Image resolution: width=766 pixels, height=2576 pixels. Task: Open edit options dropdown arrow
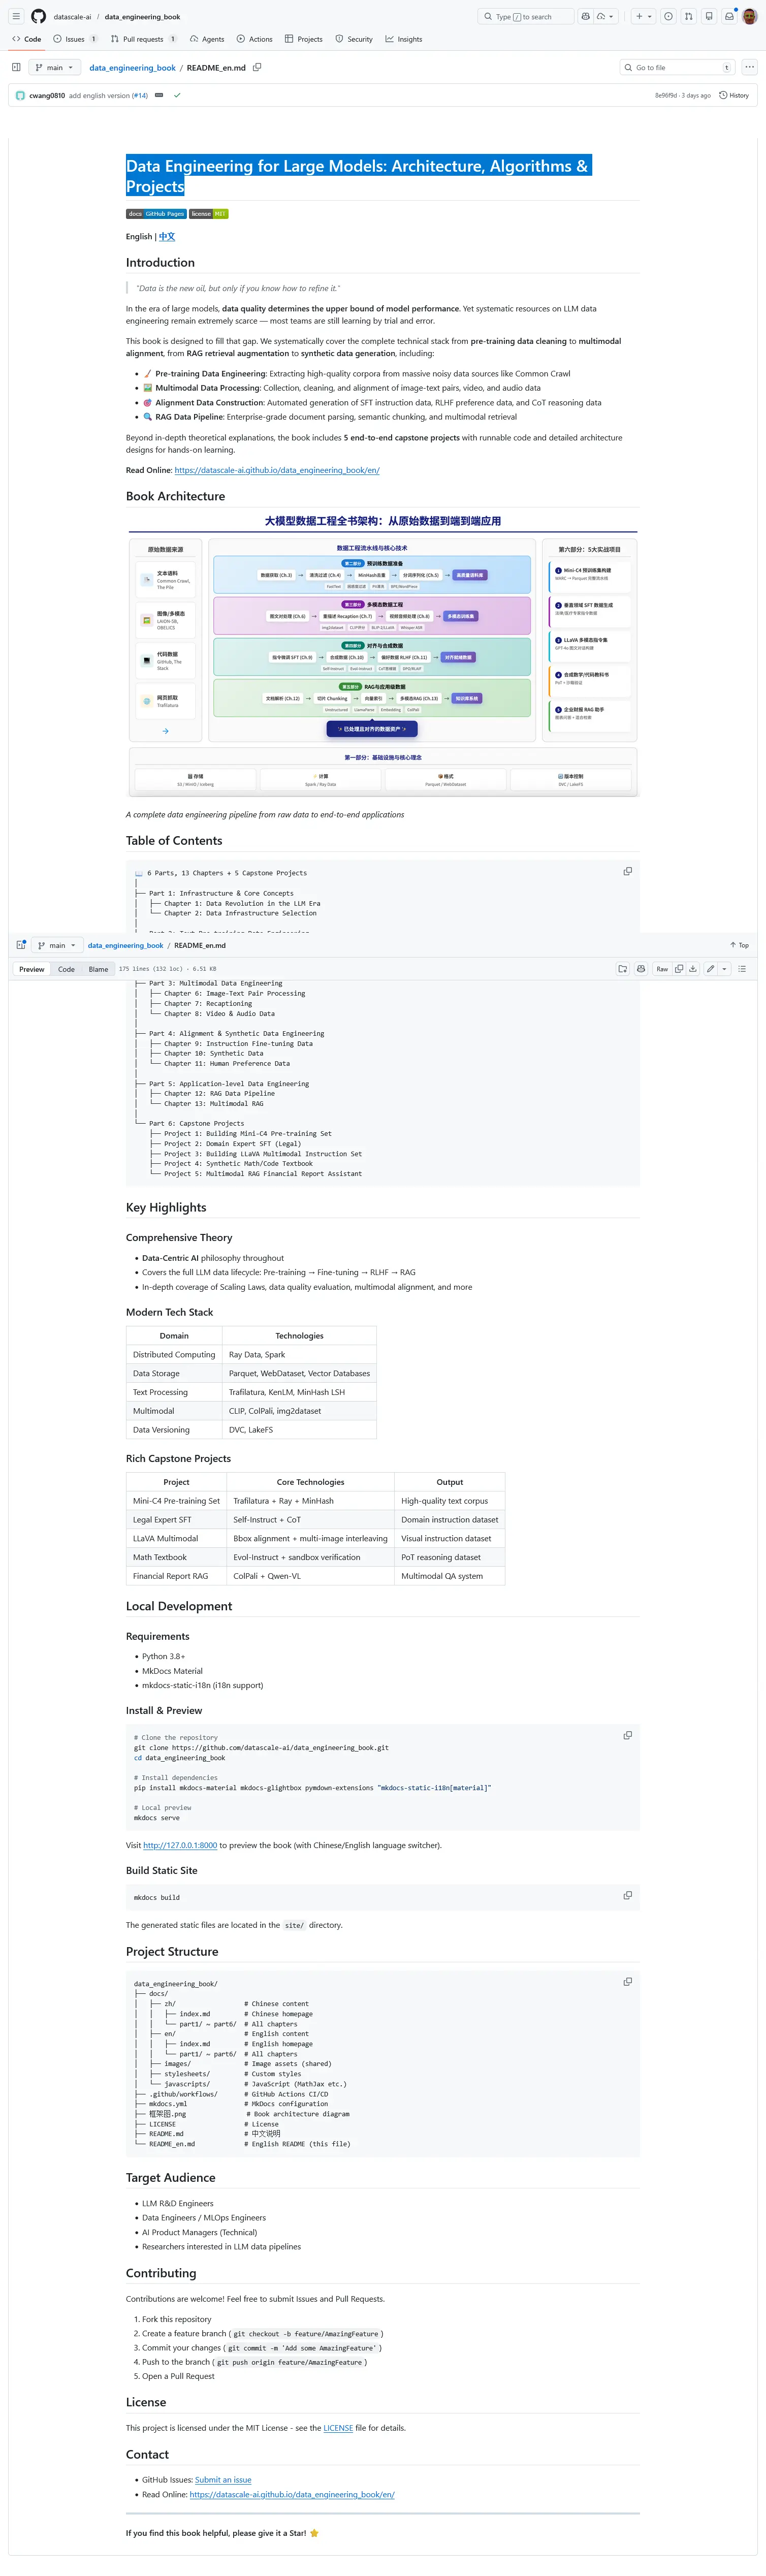[x=724, y=969]
